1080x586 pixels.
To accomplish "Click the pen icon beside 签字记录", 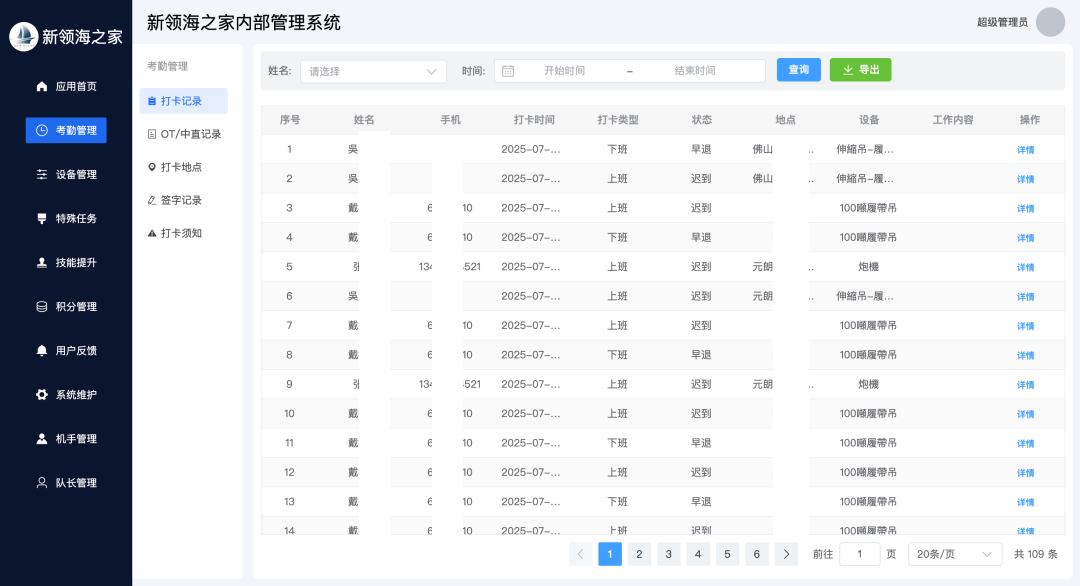I will tap(152, 200).
